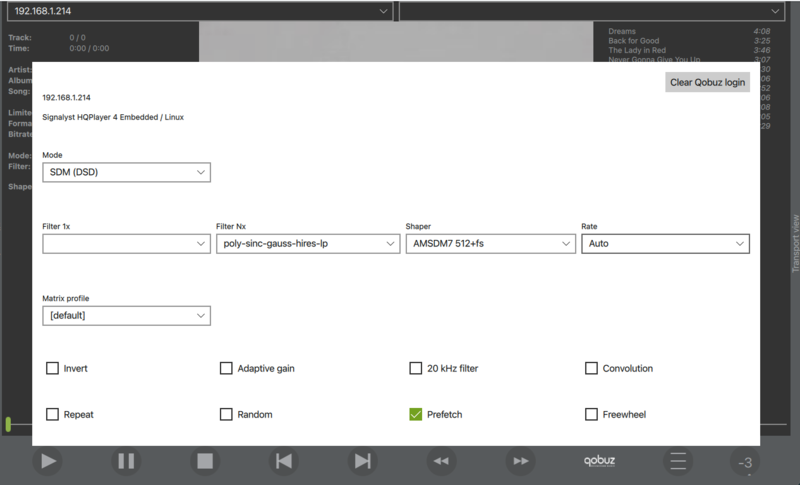The height and width of the screenshot is (485, 800).
Task: Expand the Shaper dropdown AMSDM7 512+fs
Action: [489, 243]
